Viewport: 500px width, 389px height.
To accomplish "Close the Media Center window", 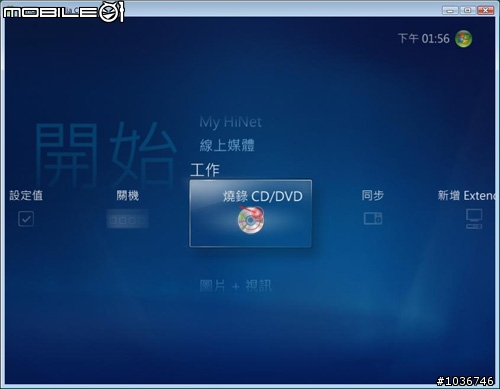I will point(486,10).
